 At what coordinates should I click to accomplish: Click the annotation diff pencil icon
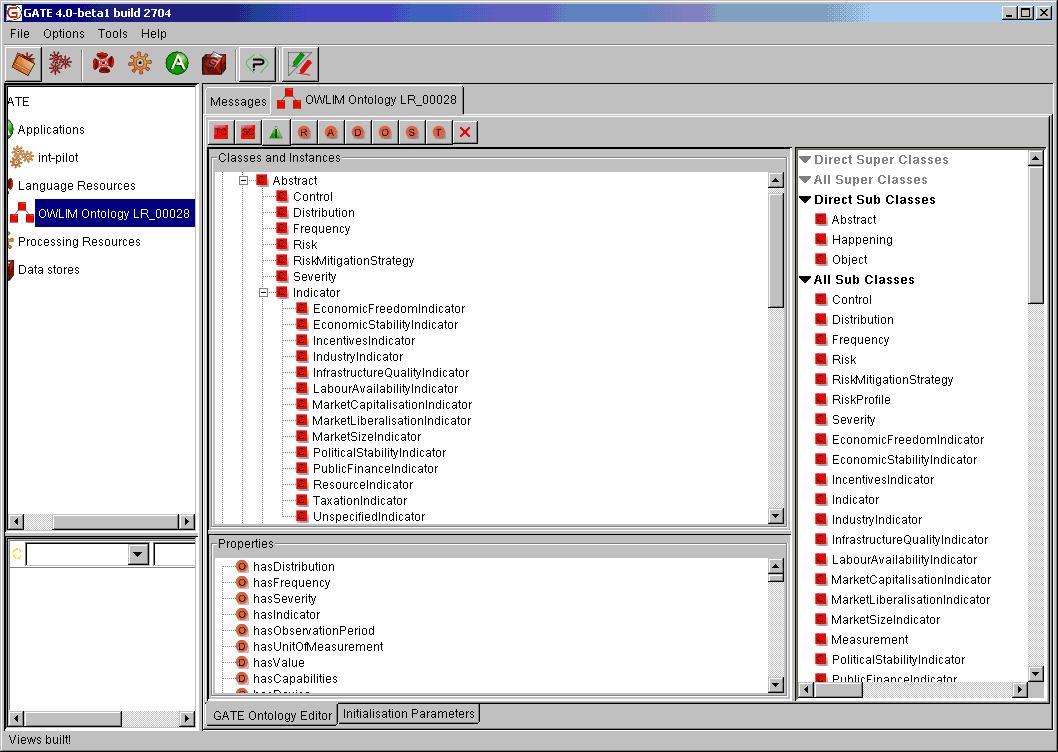pos(300,64)
